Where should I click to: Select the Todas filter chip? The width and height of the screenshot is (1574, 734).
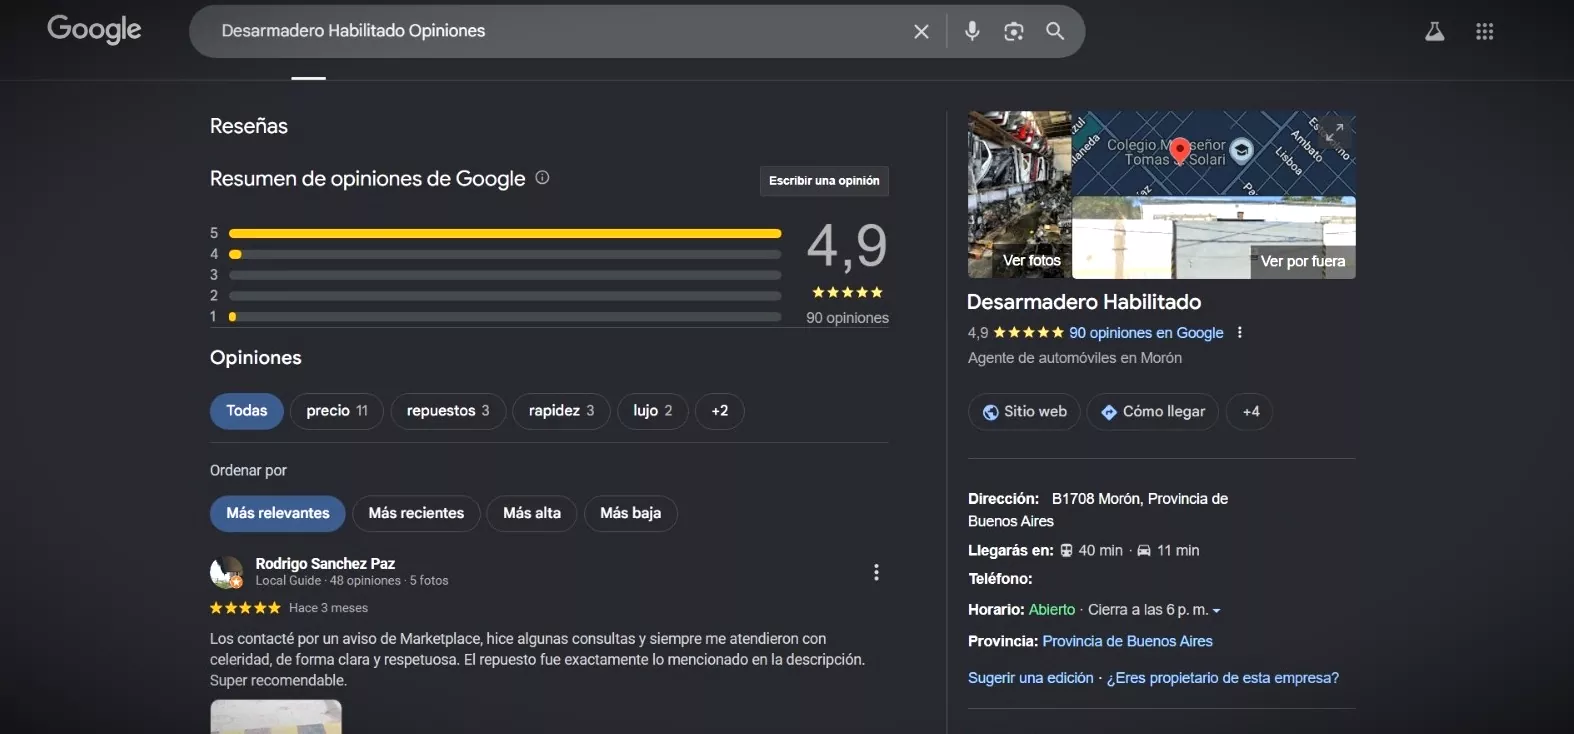(247, 411)
